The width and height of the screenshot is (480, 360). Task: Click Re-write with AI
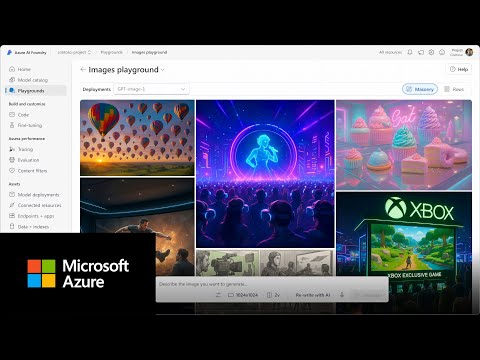[313, 295]
